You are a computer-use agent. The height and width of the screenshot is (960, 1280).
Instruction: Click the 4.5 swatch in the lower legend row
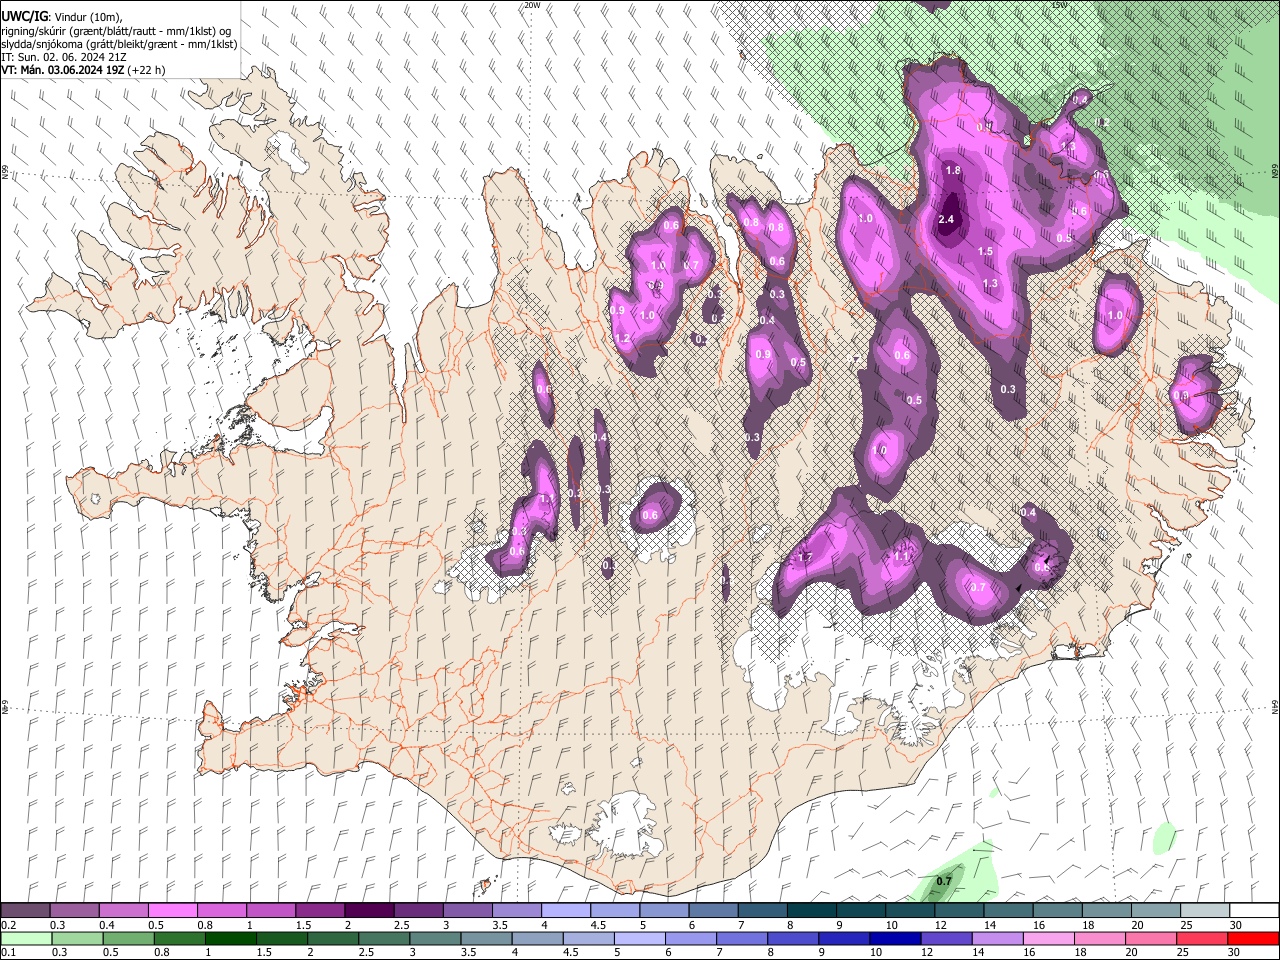pyautogui.click(x=589, y=938)
